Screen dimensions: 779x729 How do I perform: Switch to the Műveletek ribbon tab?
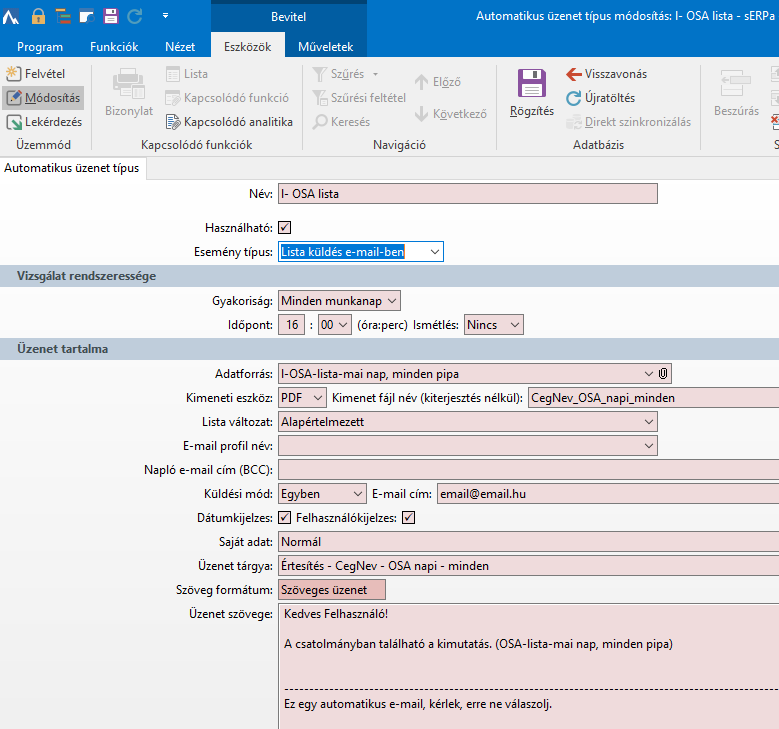324,47
